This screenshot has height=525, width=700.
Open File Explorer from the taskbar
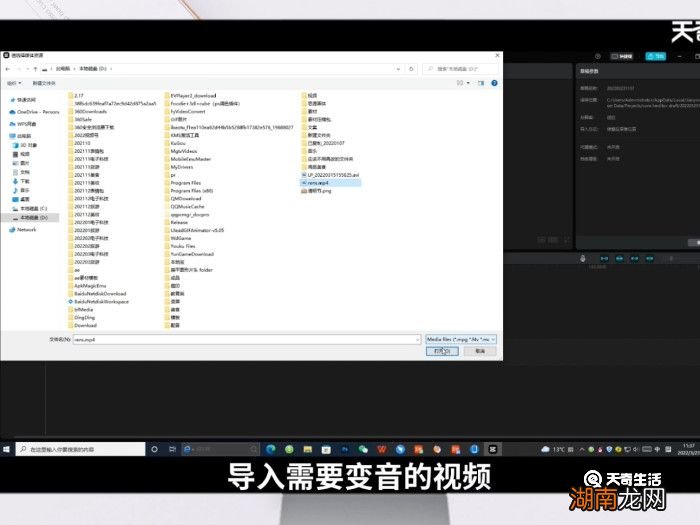[308, 449]
